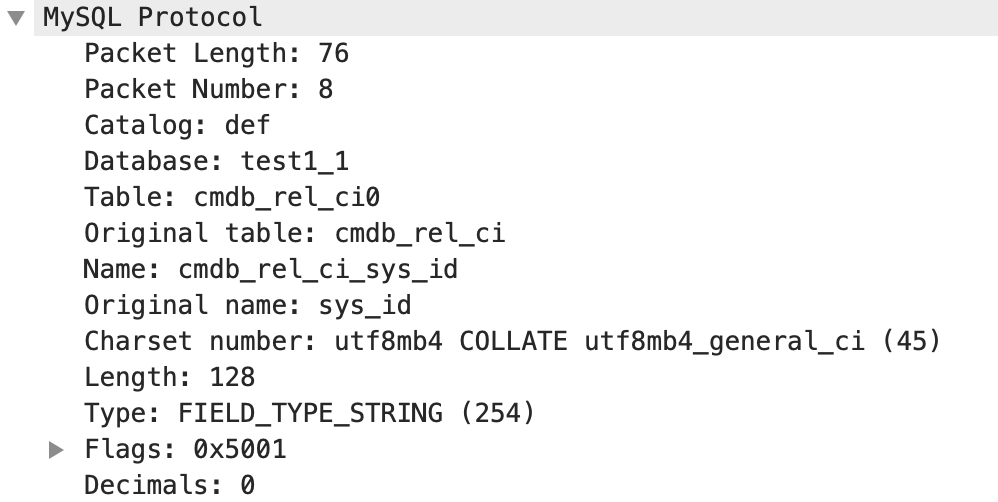Click the Original table: cmdb_rel_ci row
The image size is (998, 502).
(294, 233)
